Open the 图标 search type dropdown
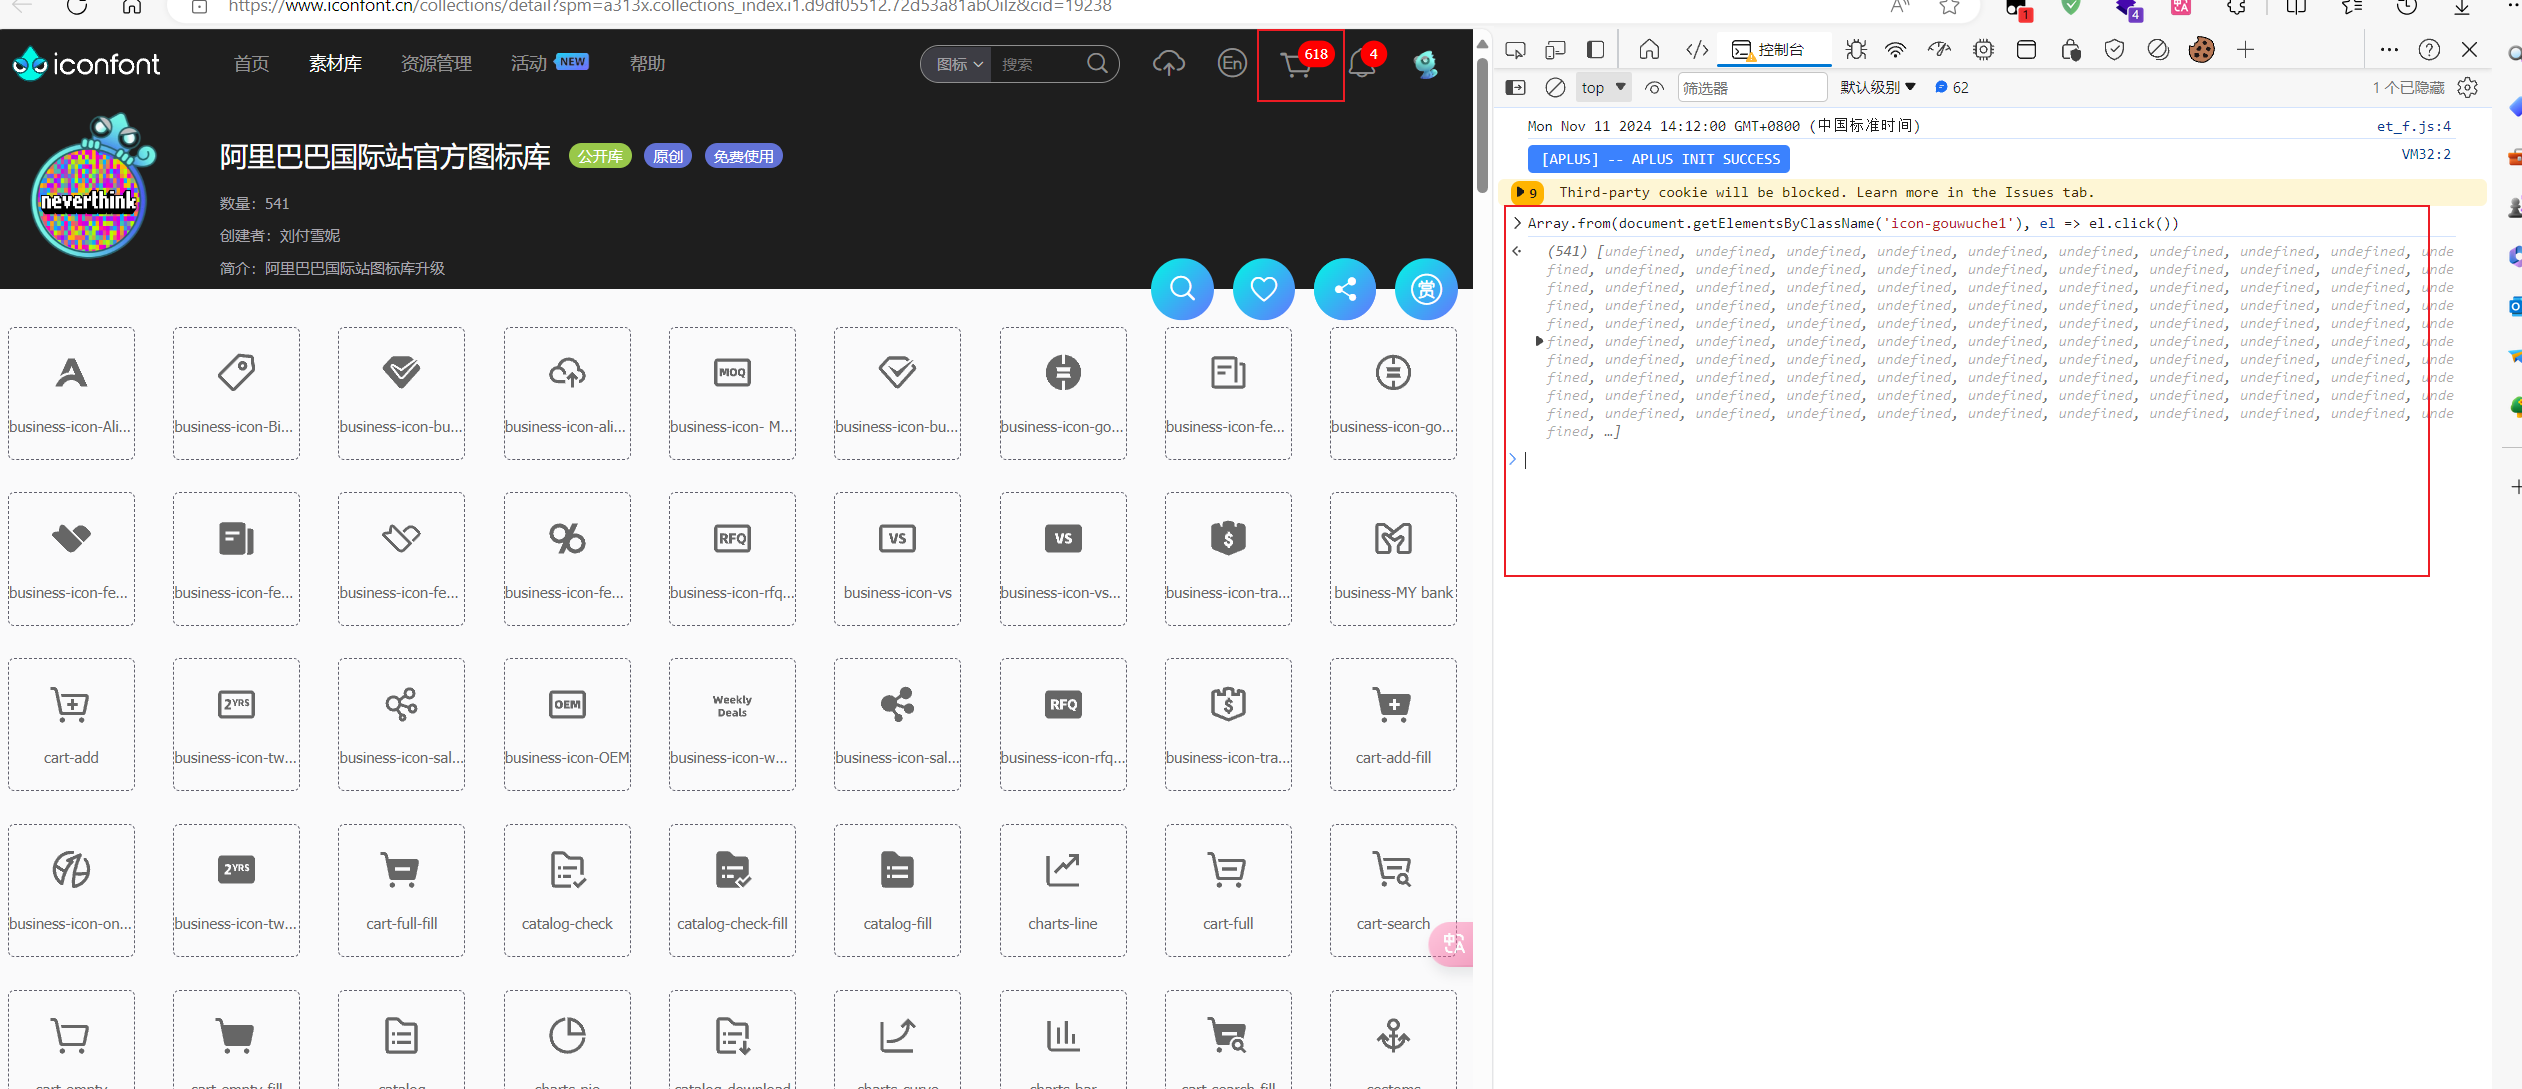The image size is (2522, 1089). click(958, 65)
